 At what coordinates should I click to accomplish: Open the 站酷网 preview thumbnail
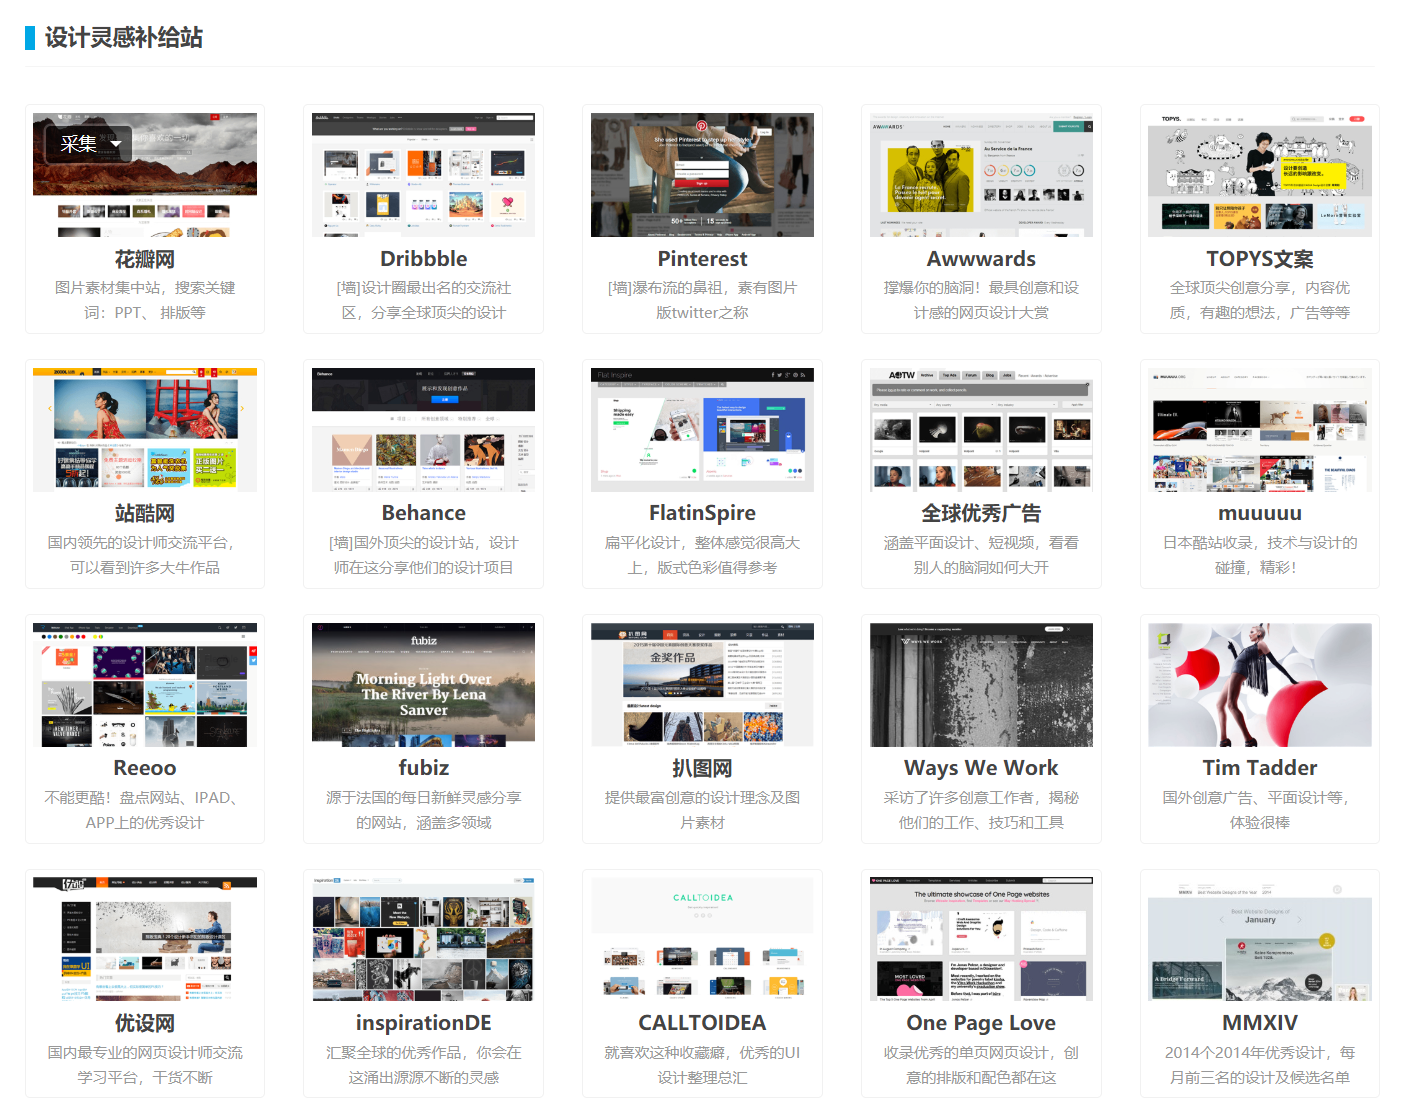pyautogui.click(x=145, y=430)
